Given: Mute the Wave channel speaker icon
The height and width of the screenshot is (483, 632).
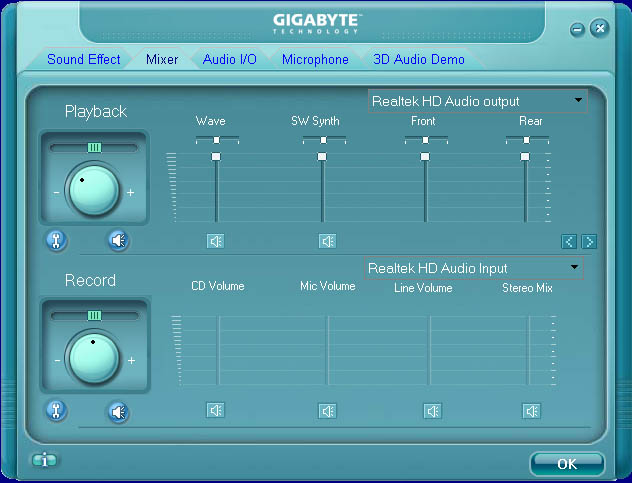Looking at the screenshot, I should pos(216,241).
